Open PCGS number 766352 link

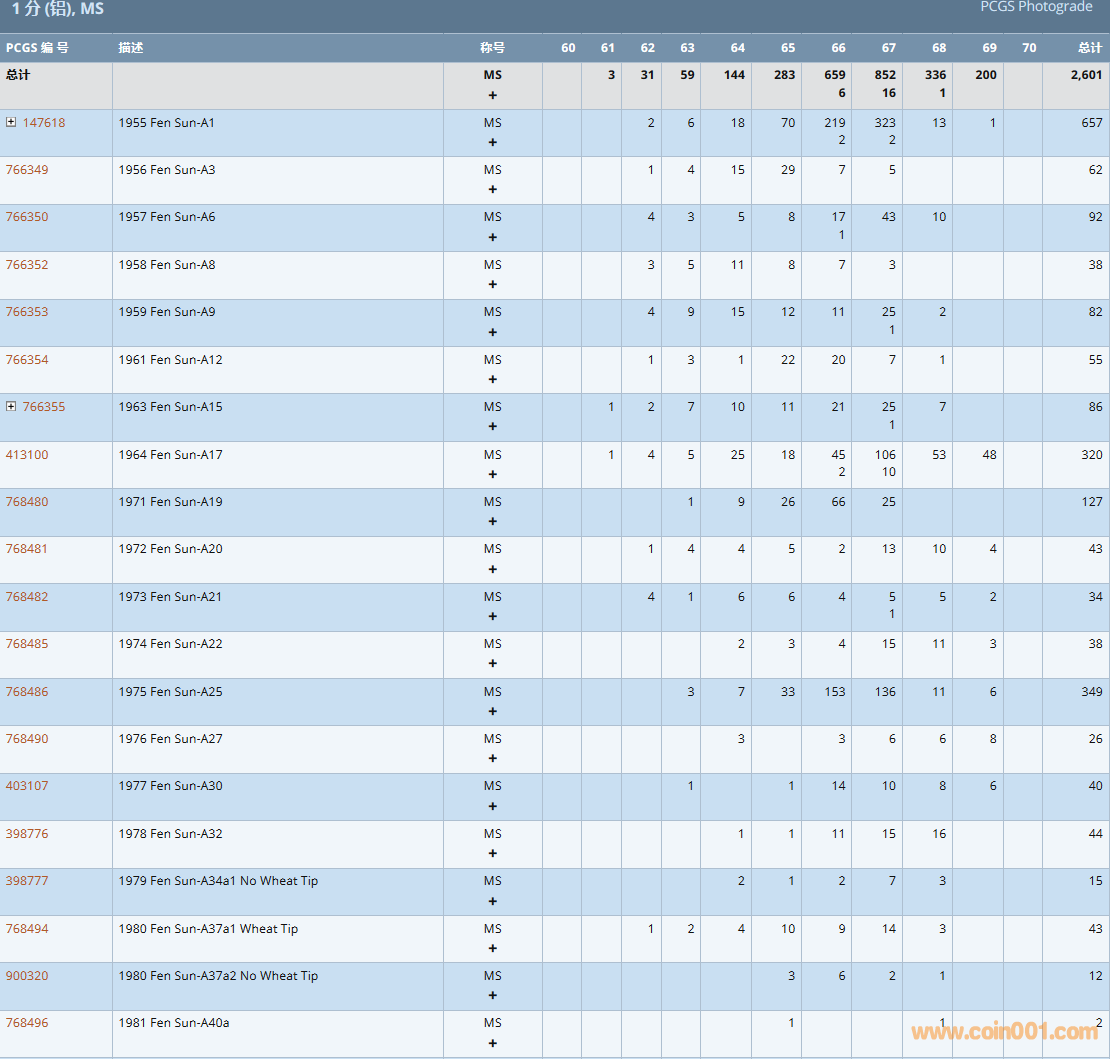(27, 265)
